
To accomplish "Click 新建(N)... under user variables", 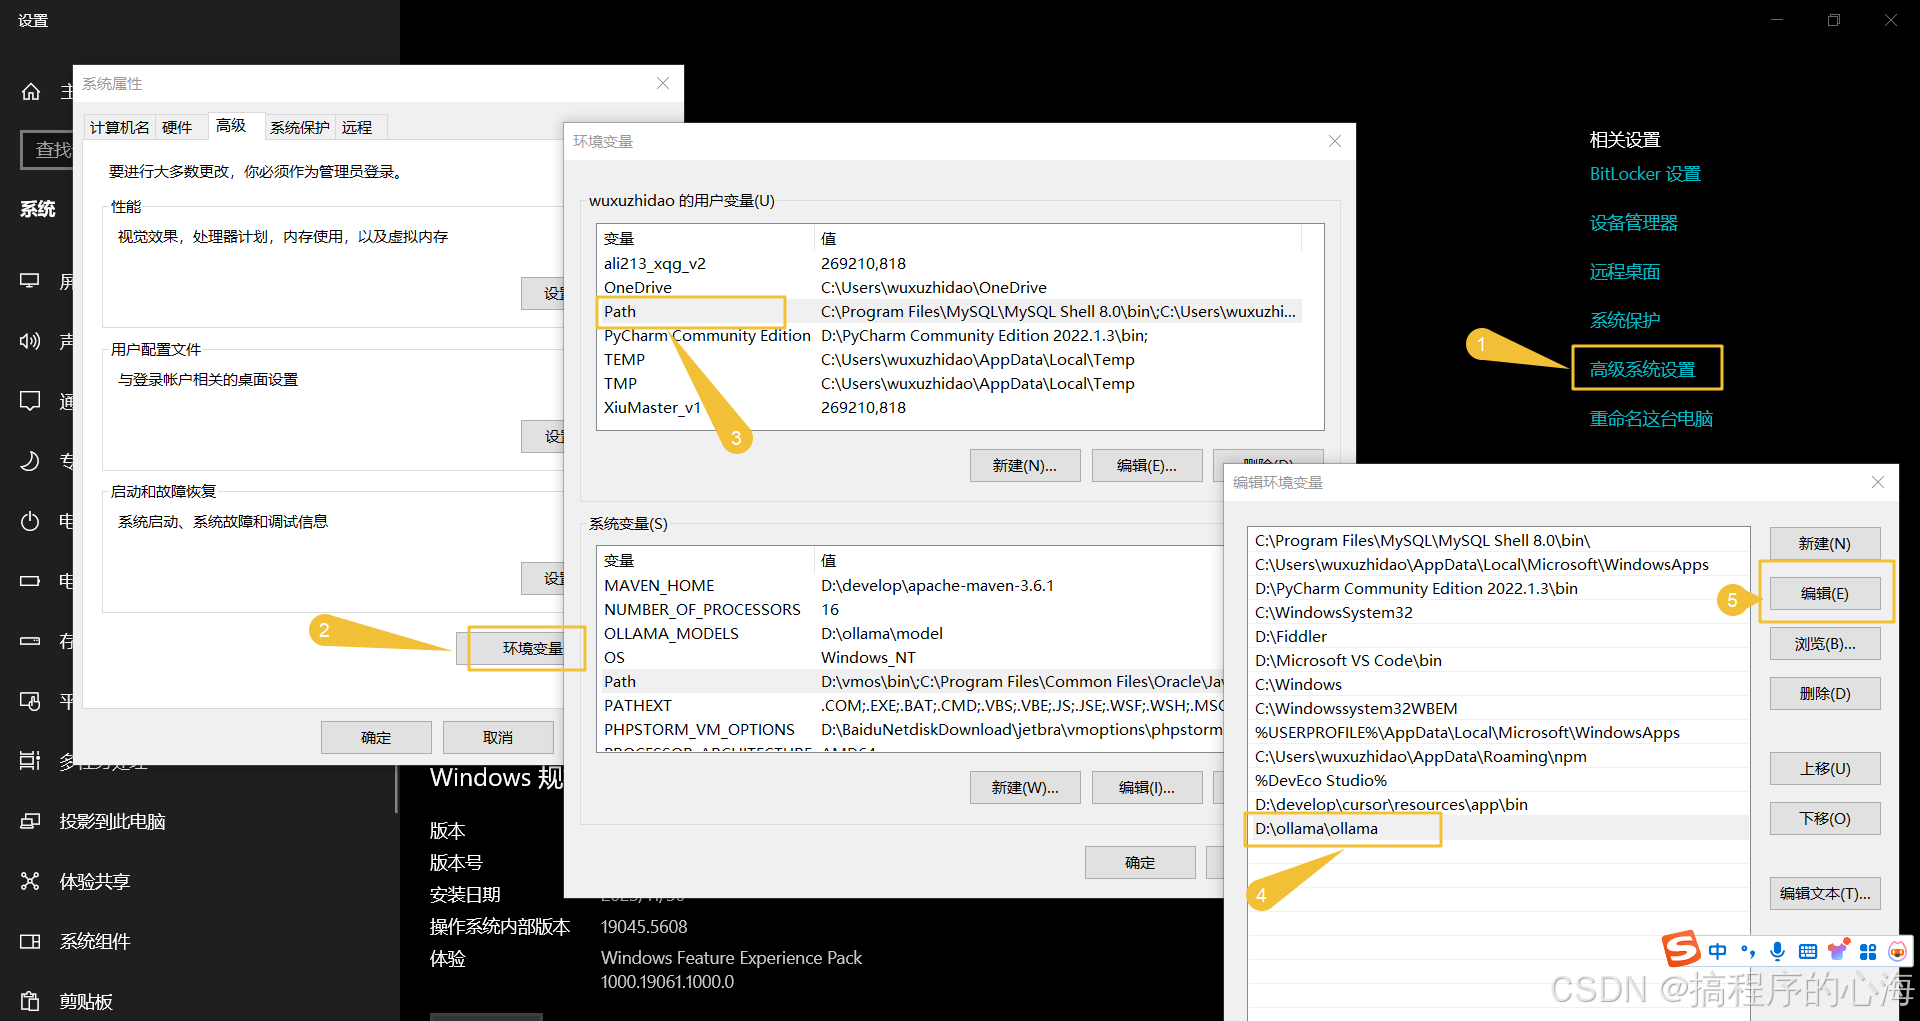I will click(x=1025, y=465).
